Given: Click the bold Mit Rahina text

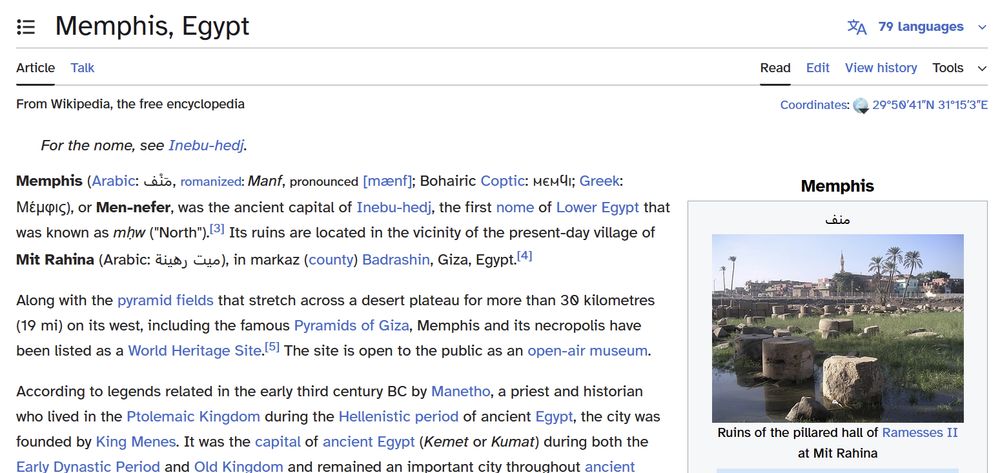Looking at the screenshot, I should coord(55,259).
